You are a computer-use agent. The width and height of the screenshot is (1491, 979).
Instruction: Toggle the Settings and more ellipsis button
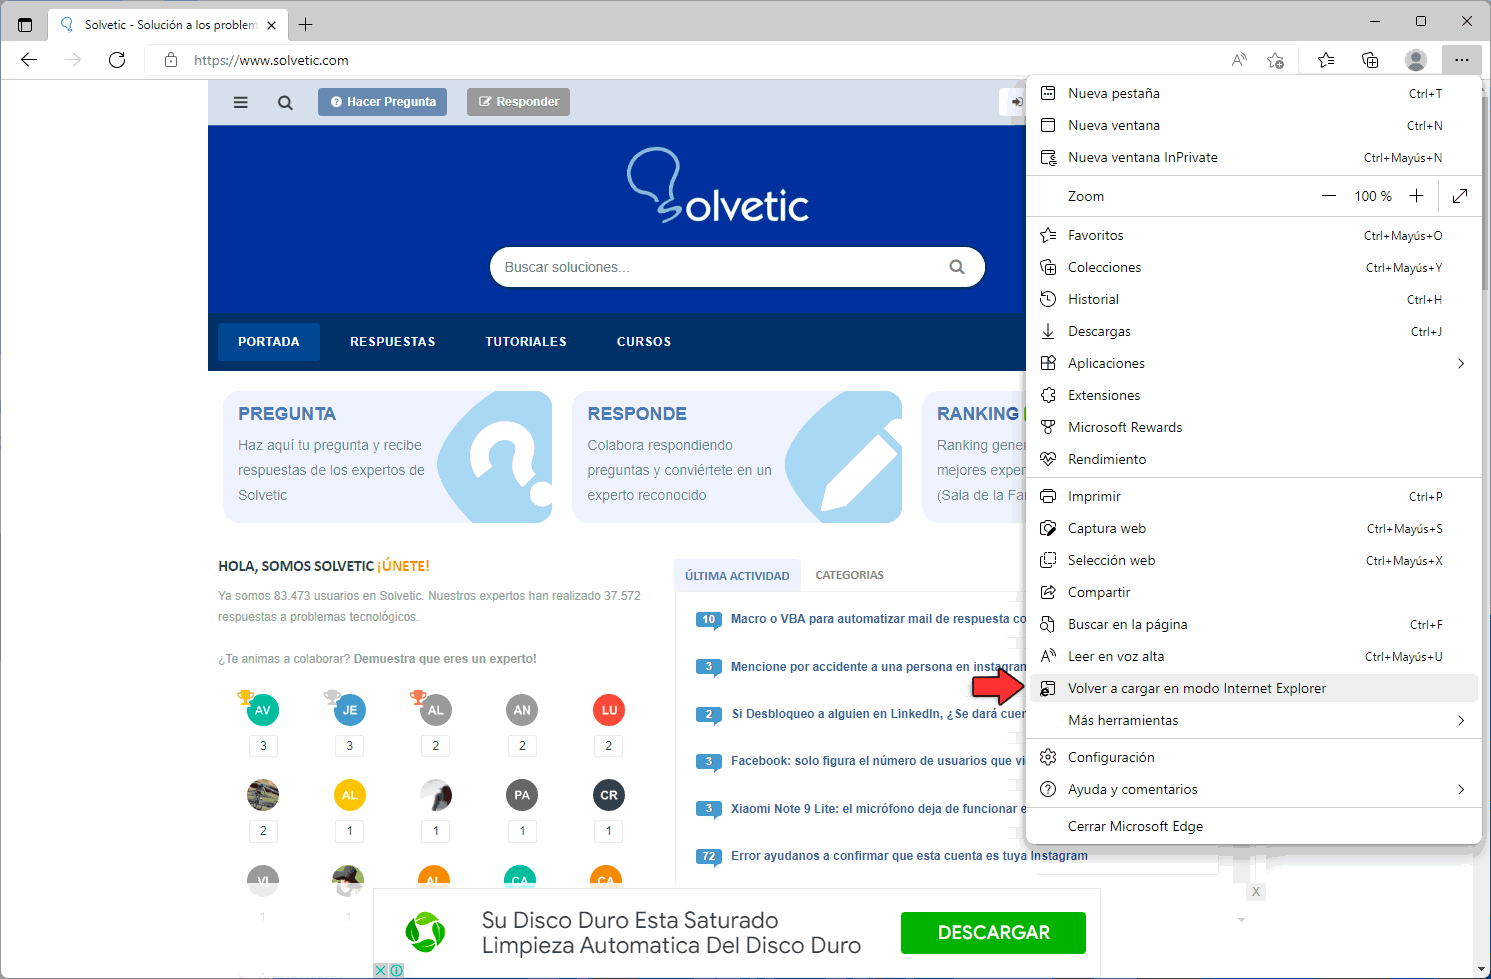coord(1461,60)
